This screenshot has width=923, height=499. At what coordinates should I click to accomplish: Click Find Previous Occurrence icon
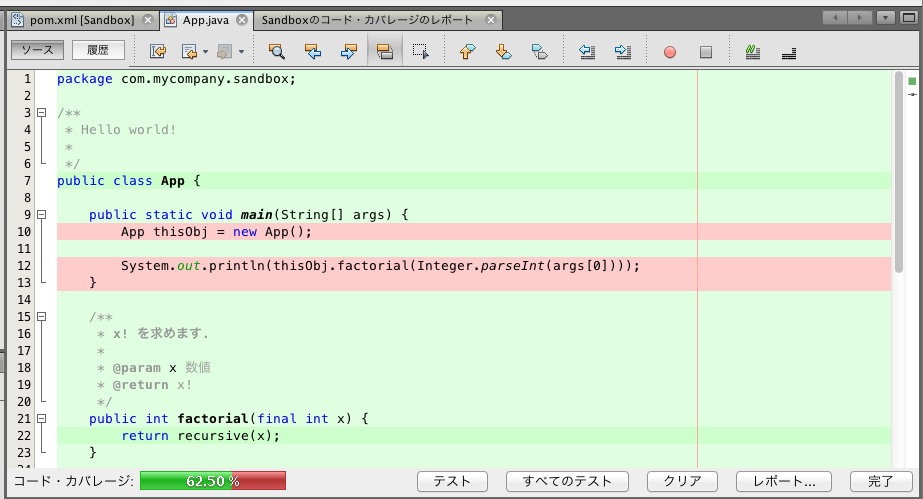313,51
